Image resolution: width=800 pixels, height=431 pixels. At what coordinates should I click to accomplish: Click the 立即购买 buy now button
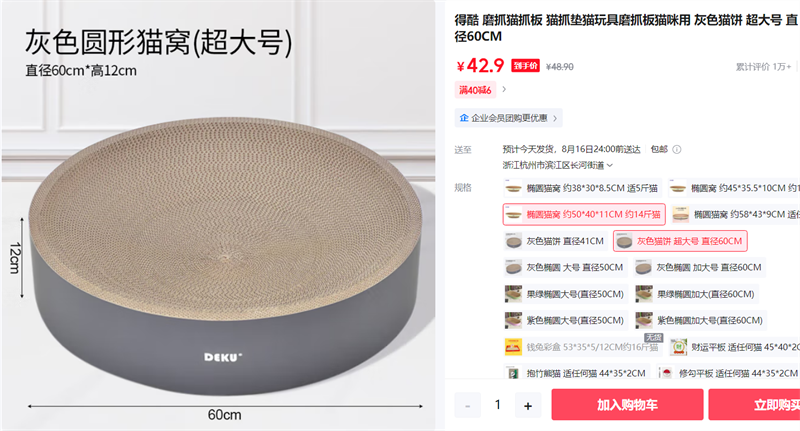coord(754,405)
